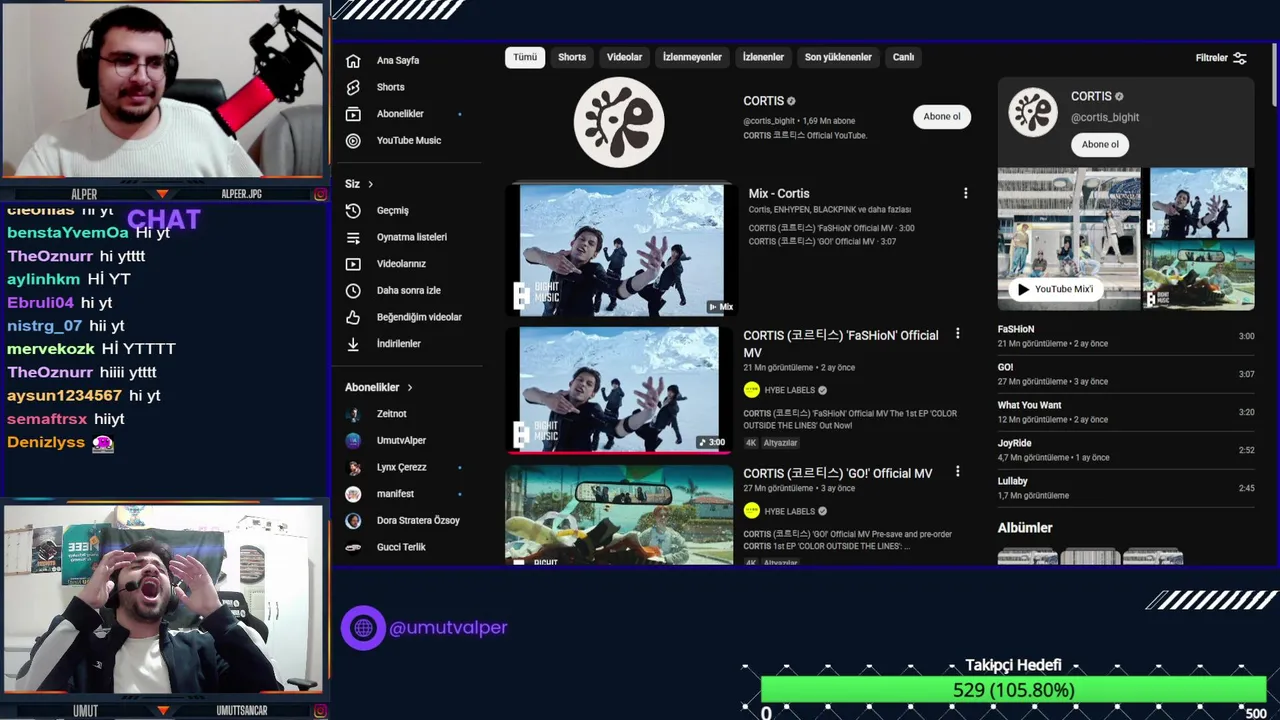Open the Beğendiğim videolar thumbs-up icon
The image size is (1280, 720).
pyautogui.click(x=353, y=317)
